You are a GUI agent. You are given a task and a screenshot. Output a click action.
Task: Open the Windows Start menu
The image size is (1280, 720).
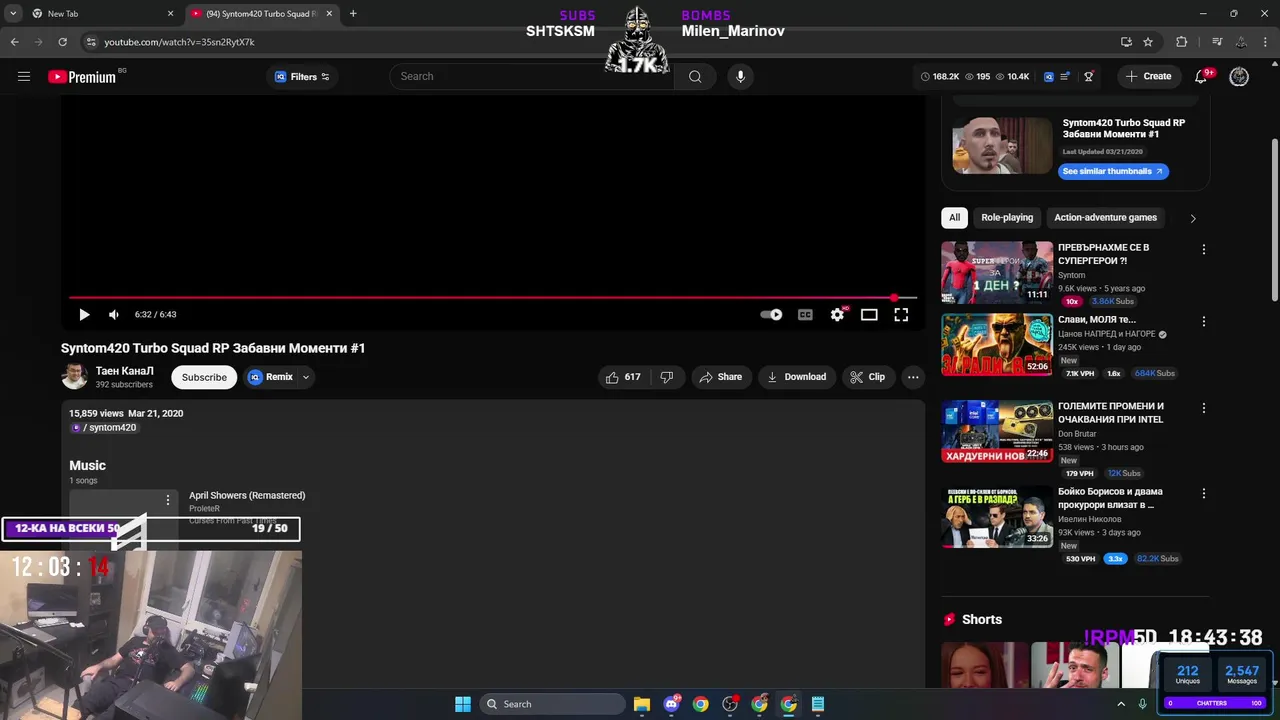(x=463, y=704)
